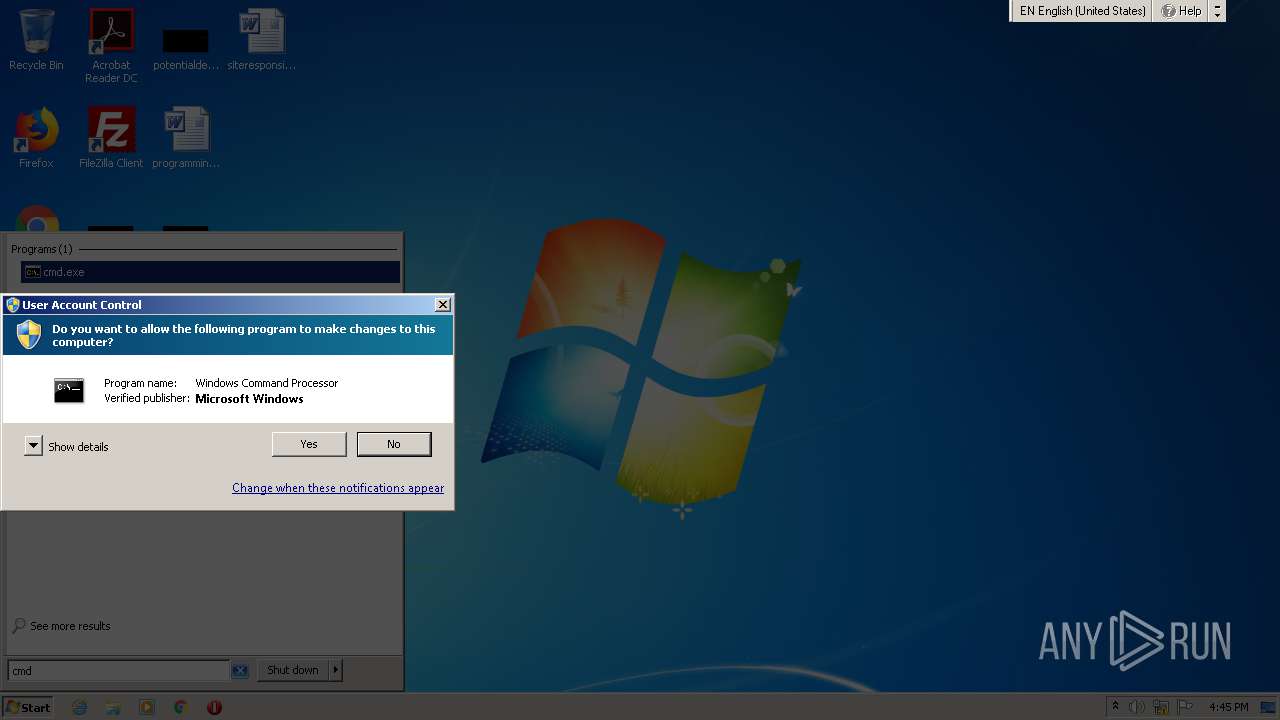Open EN English language bar selector
Image resolution: width=1280 pixels, height=720 pixels.
tap(1081, 11)
